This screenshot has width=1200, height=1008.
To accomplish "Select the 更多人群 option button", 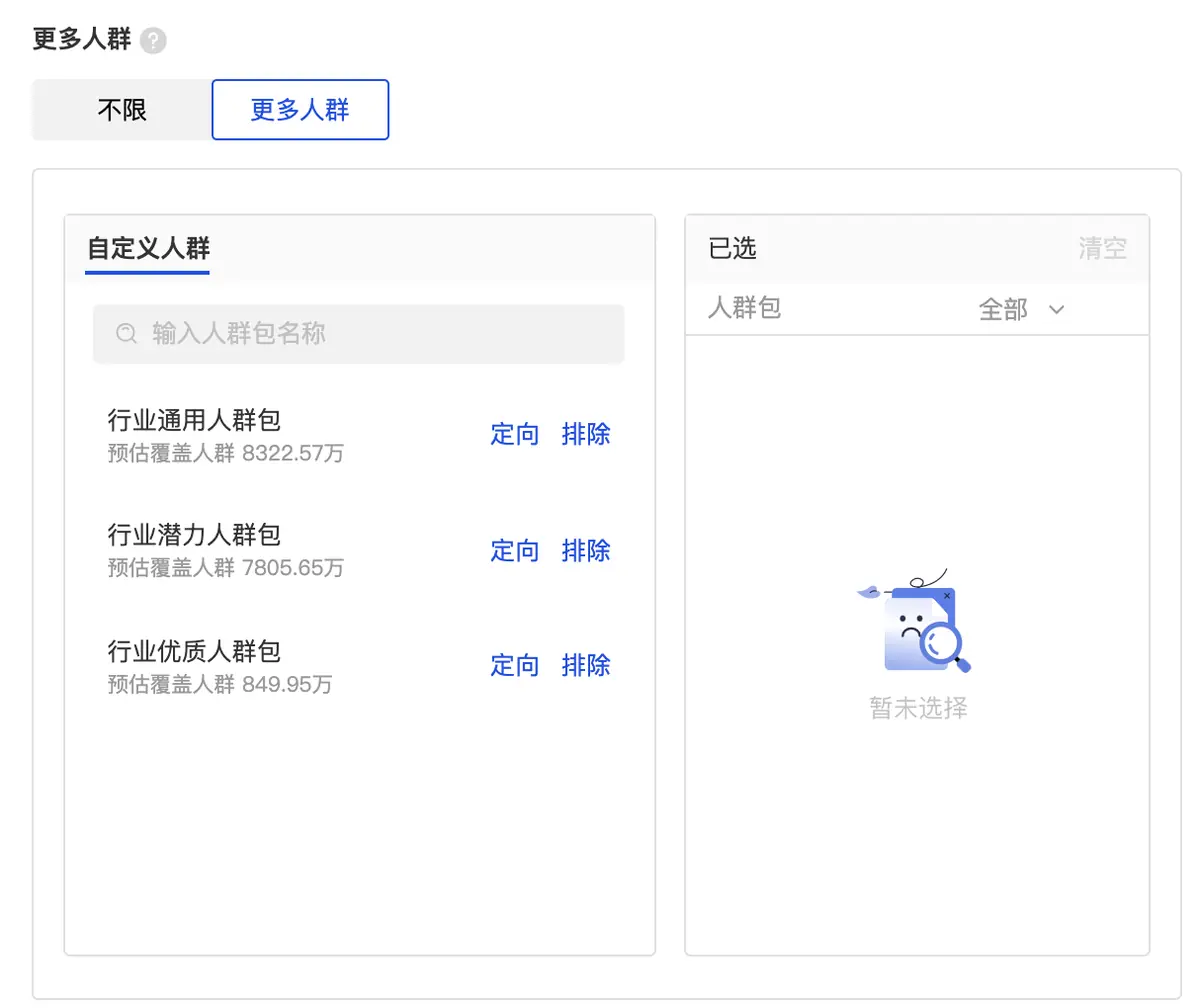I will [300, 110].
